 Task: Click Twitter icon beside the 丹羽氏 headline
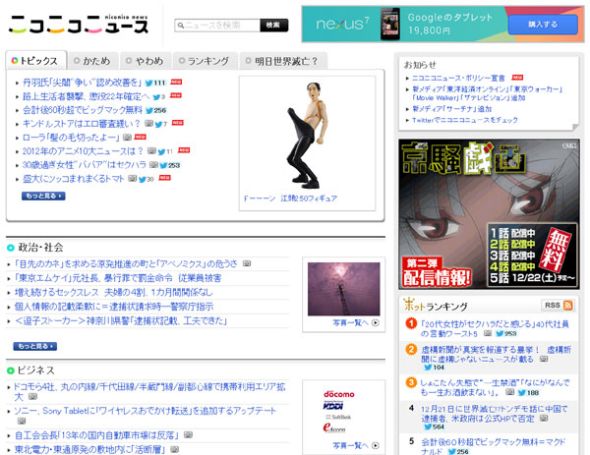tap(149, 83)
